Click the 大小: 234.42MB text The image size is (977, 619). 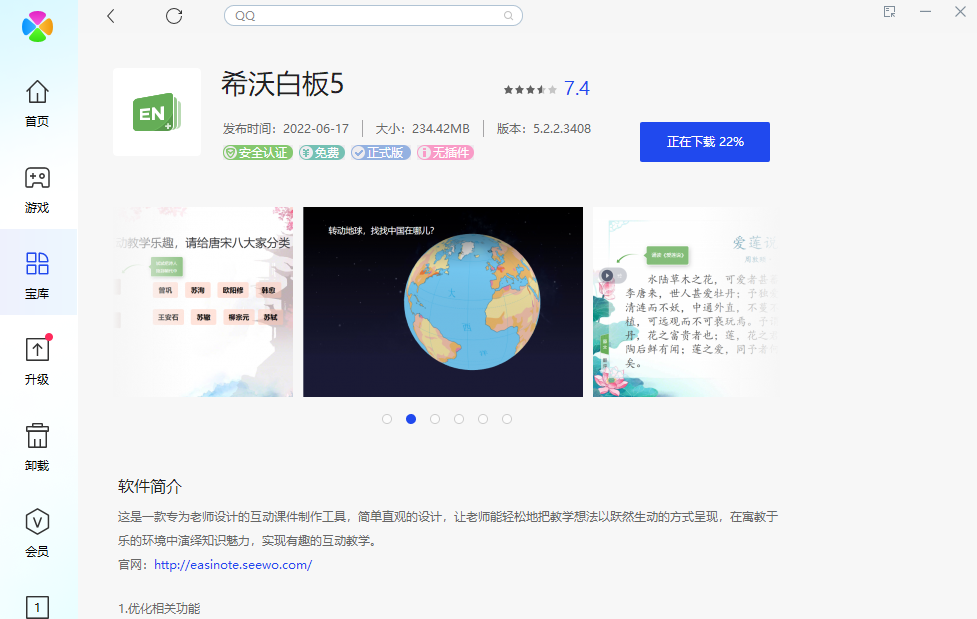coord(422,129)
